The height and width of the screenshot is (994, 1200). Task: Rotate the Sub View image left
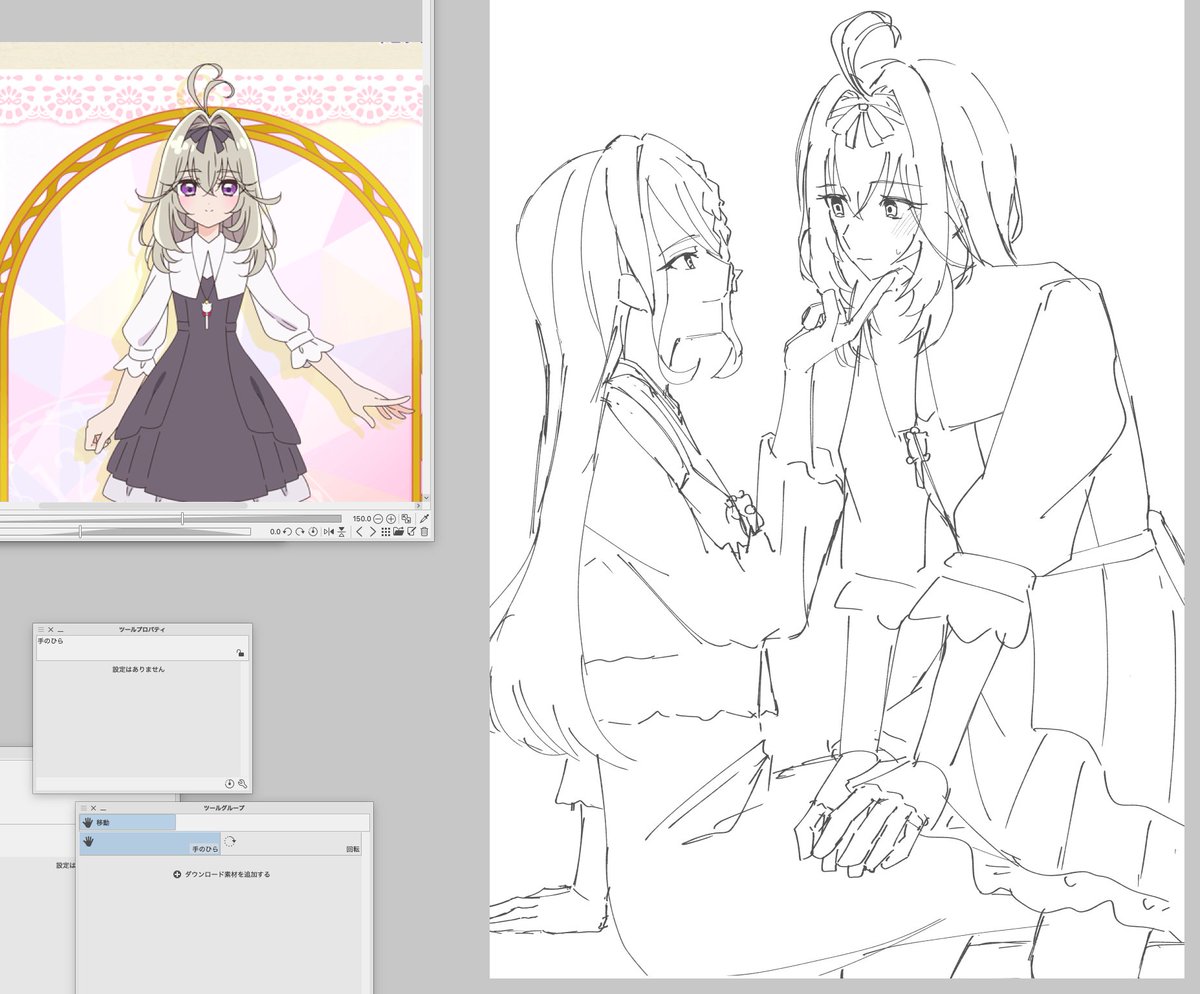point(287,532)
